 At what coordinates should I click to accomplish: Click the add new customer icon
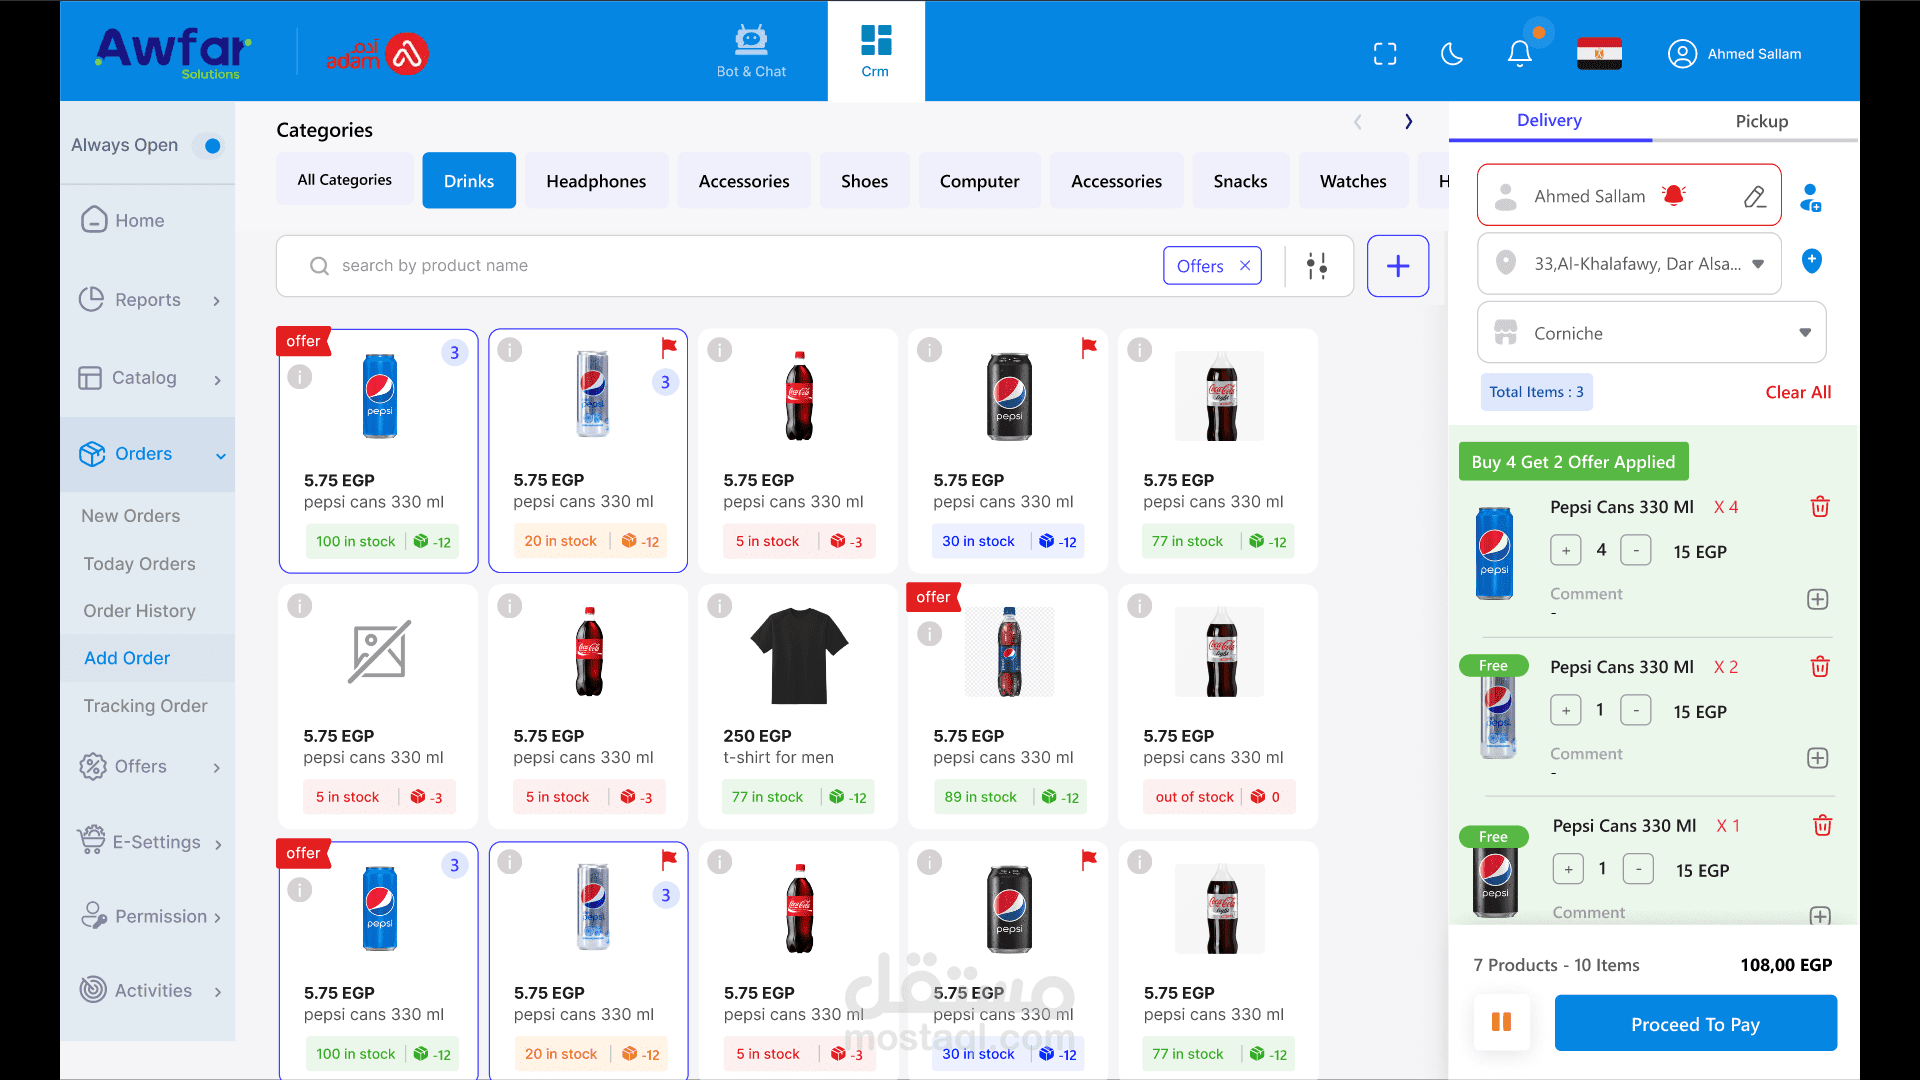(1810, 197)
